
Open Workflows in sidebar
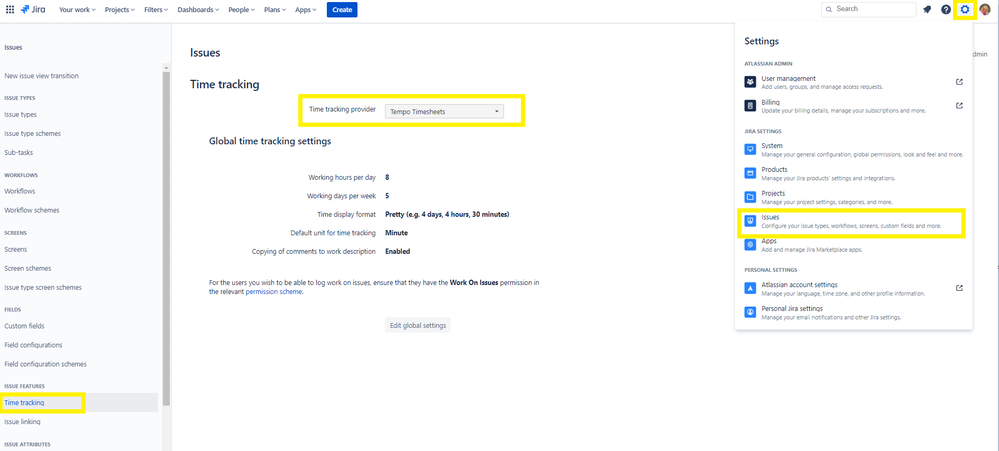click(20, 191)
